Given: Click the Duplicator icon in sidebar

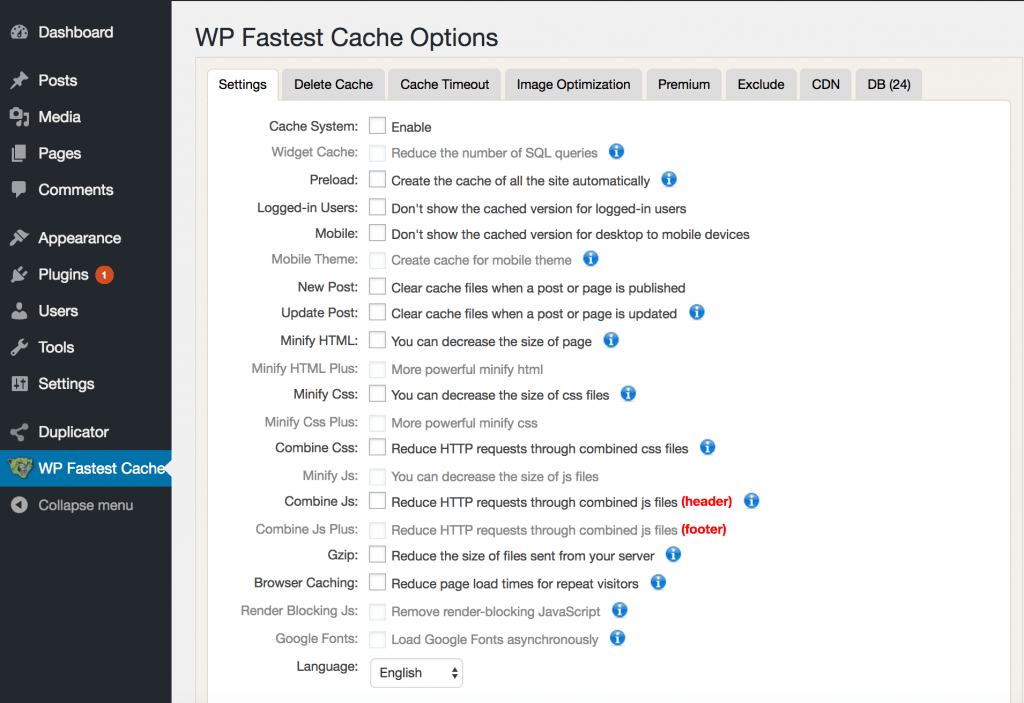Looking at the screenshot, I should pos(19,432).
